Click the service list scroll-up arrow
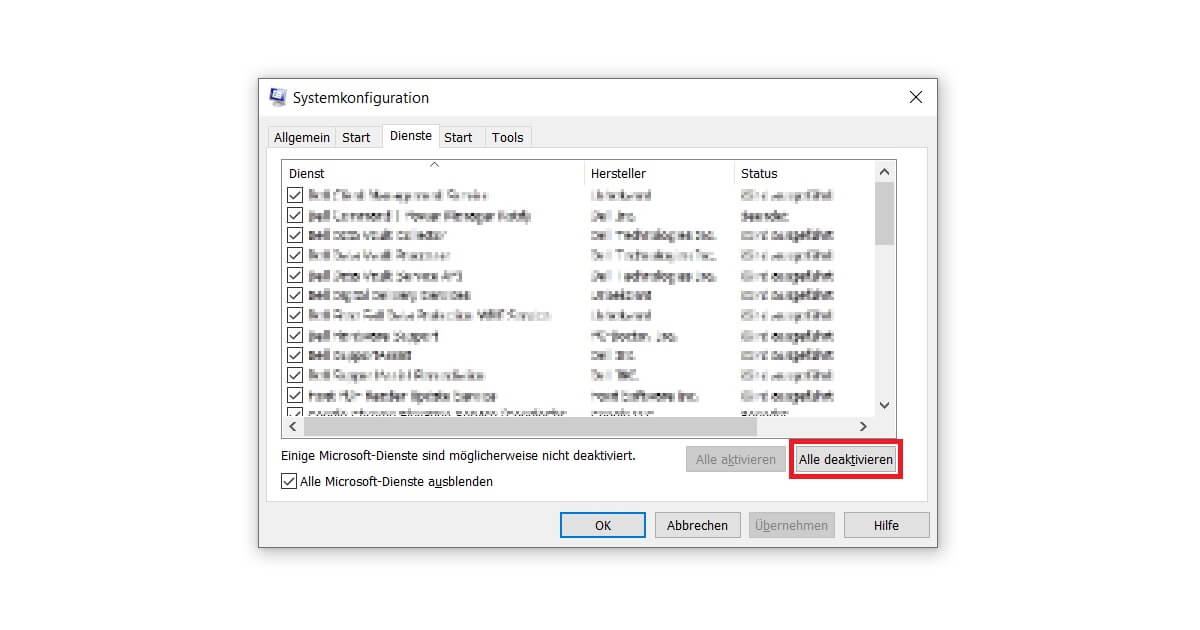This screenshot has width=1200, height=630. pos(884,172)
